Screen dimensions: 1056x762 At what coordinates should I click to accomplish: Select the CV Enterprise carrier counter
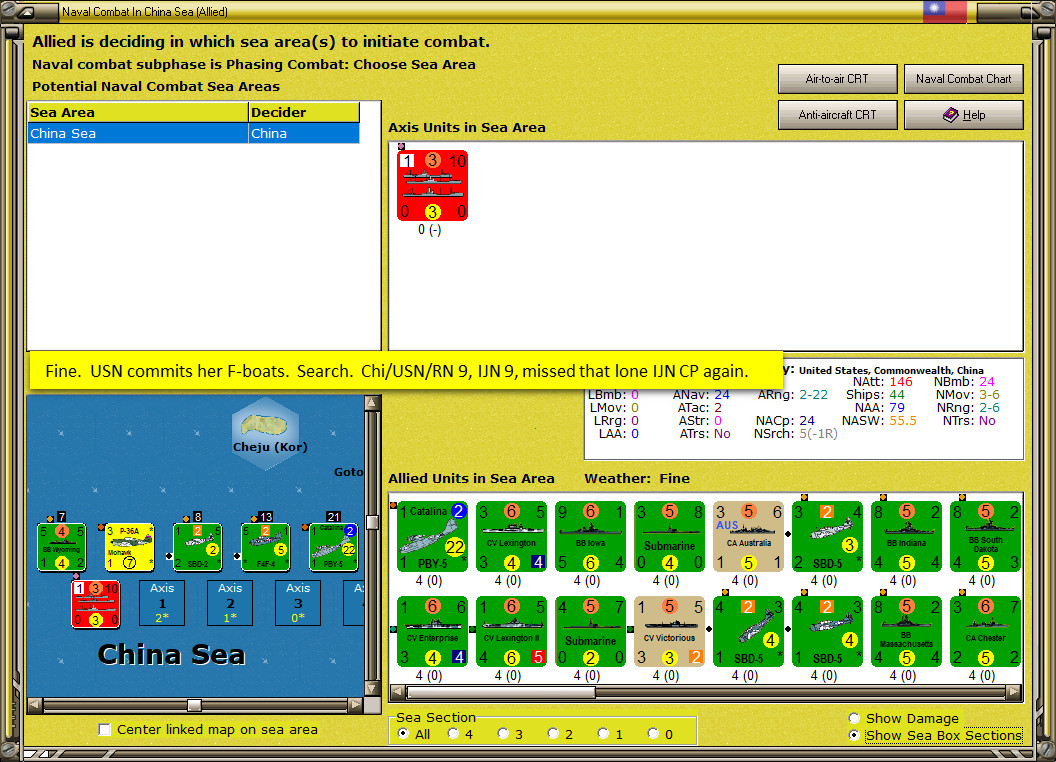pos(432,631)
